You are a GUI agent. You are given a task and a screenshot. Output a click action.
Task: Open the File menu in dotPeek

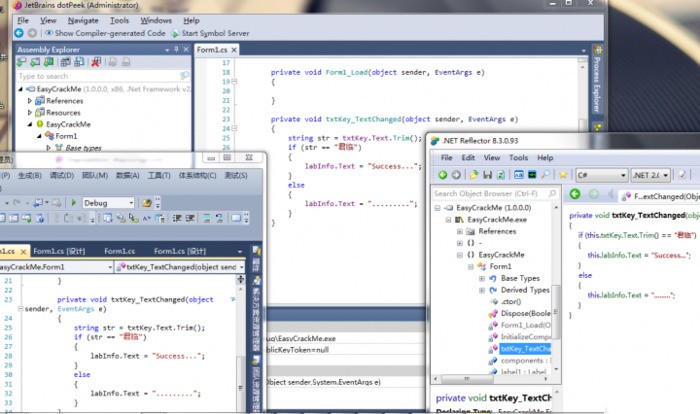(x=23, y=21)
